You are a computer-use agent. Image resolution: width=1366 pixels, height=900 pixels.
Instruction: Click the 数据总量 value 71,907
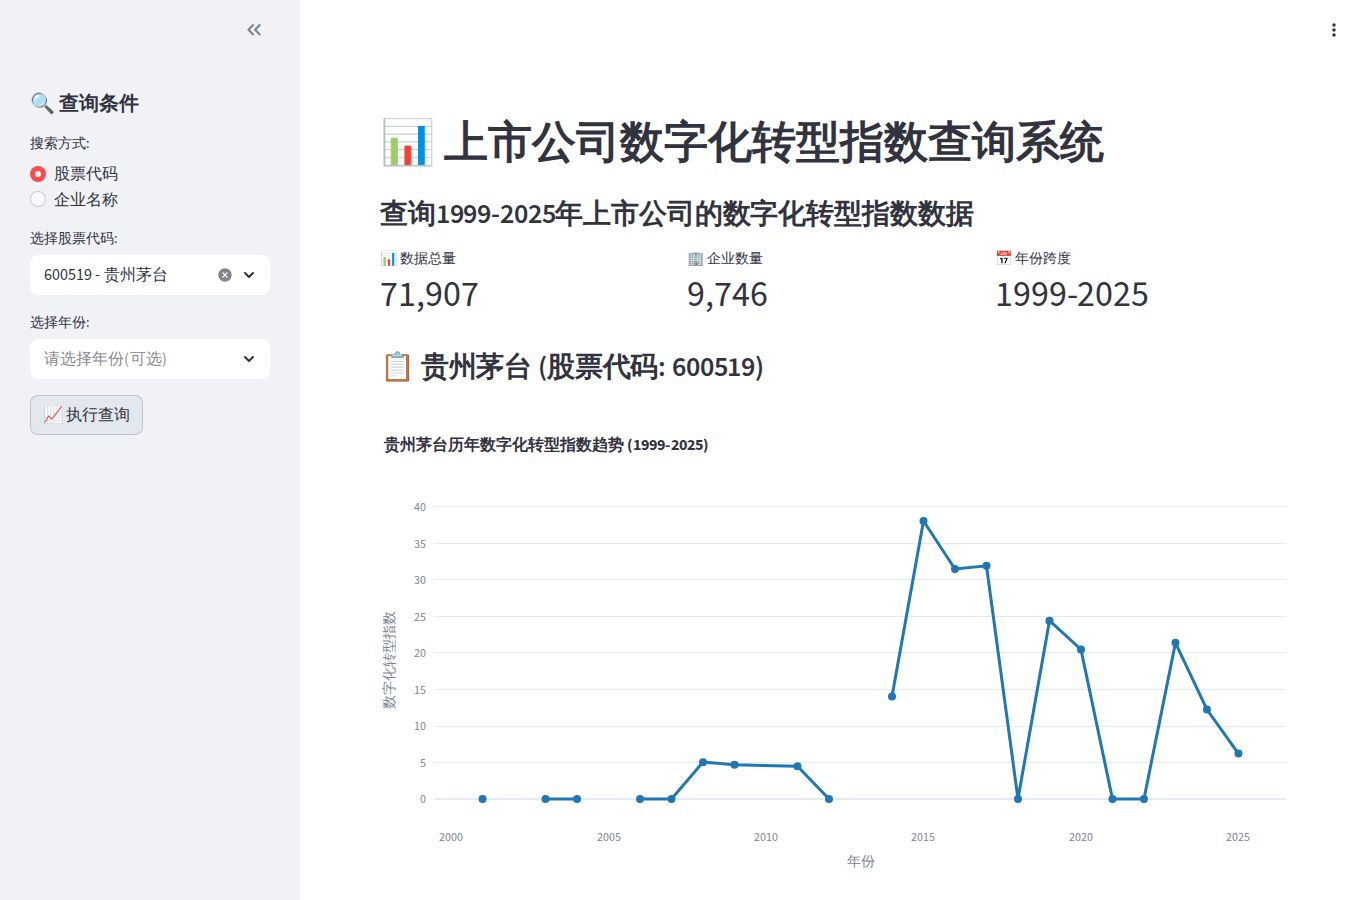pos(429,295)
